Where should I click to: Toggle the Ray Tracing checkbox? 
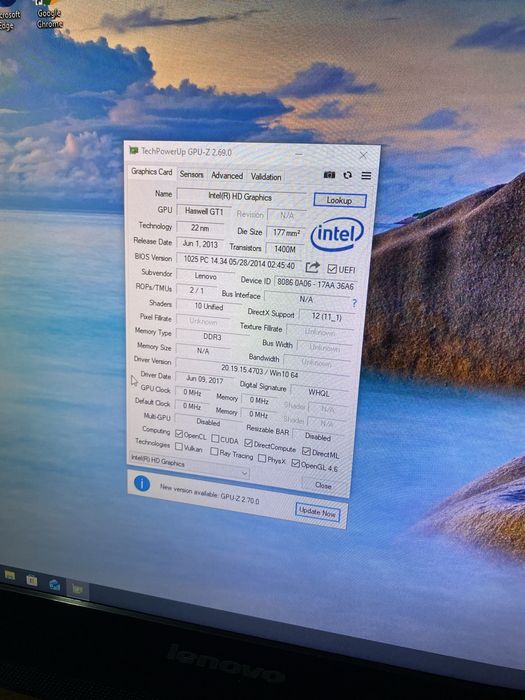(214, 452)
